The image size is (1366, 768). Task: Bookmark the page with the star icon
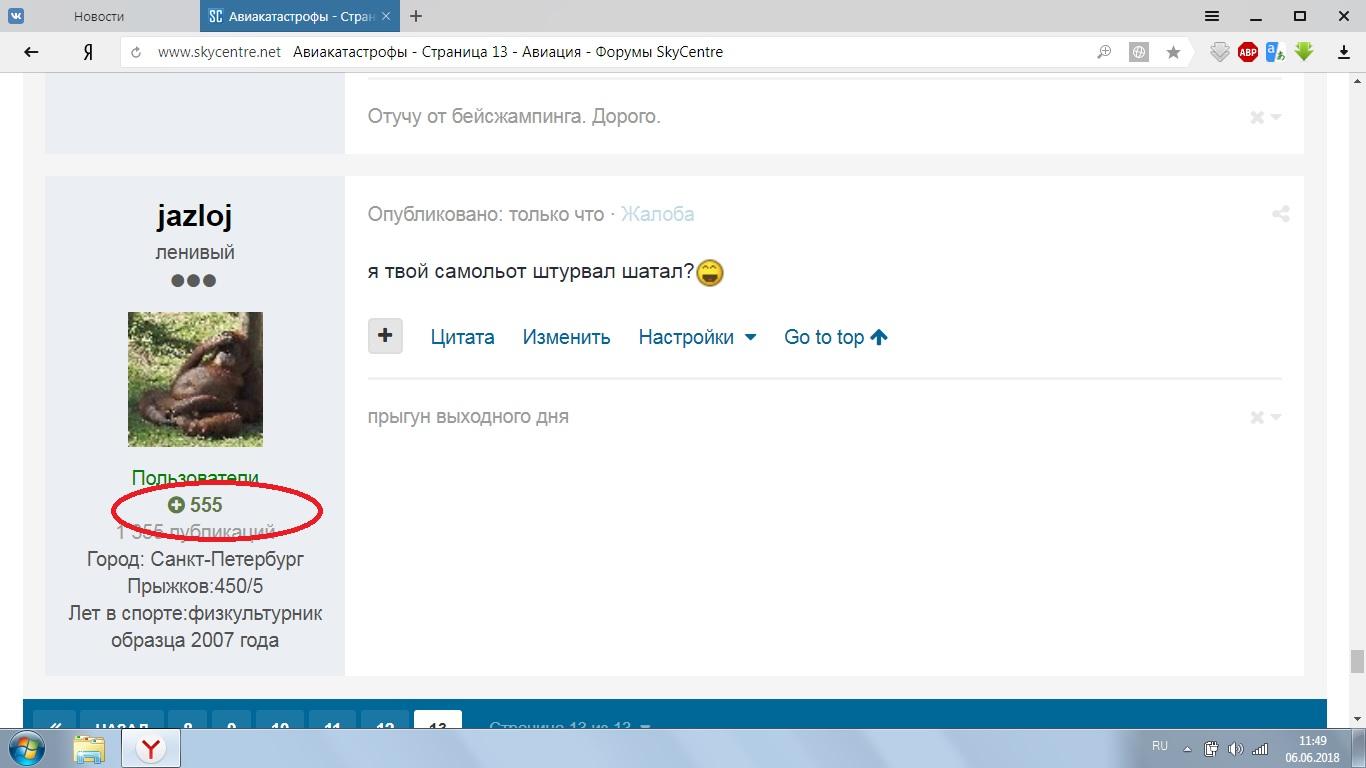pos(1173,52)
